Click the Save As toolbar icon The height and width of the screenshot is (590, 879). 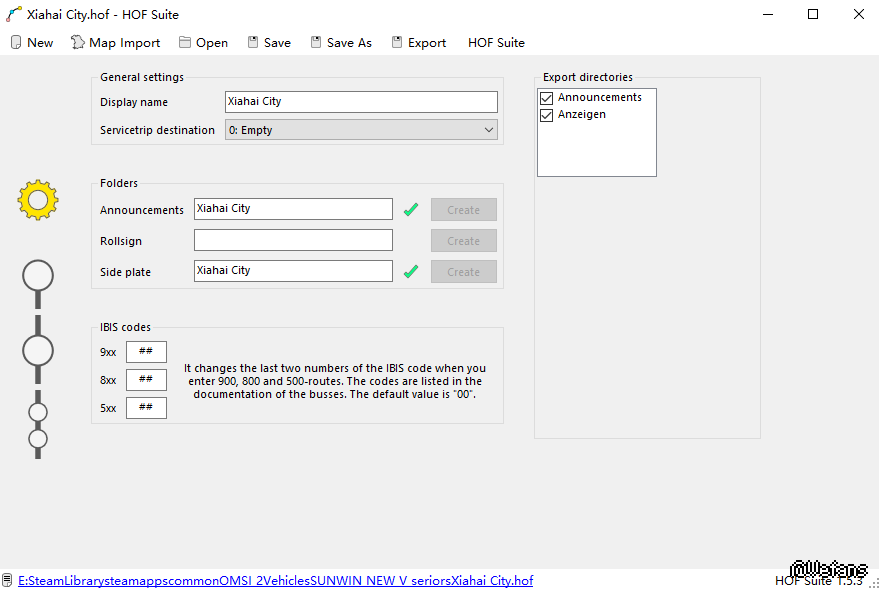pos(316,43)
